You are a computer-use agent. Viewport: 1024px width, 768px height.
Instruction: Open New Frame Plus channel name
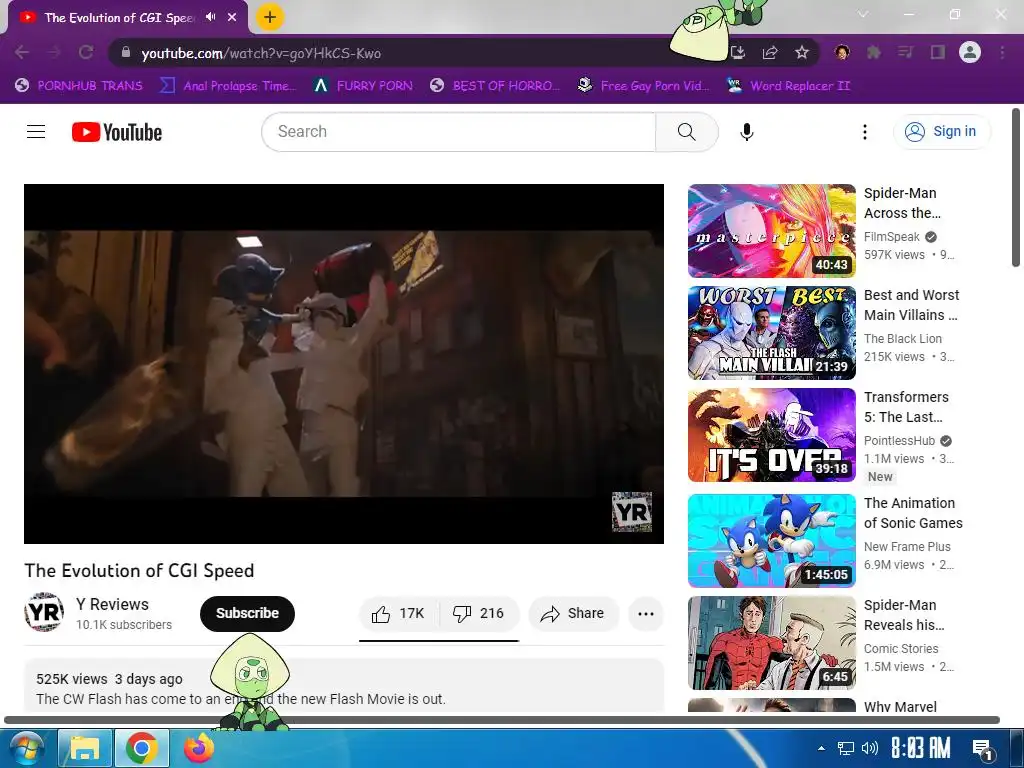(907, 547)
